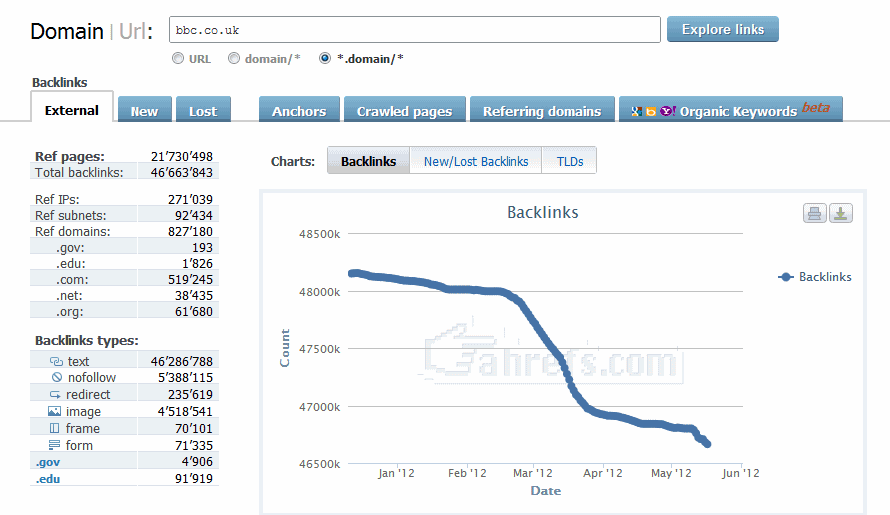Open the .gov backlinks link
This screenshot has height=515, width=890.
click(x=47, y=462)
